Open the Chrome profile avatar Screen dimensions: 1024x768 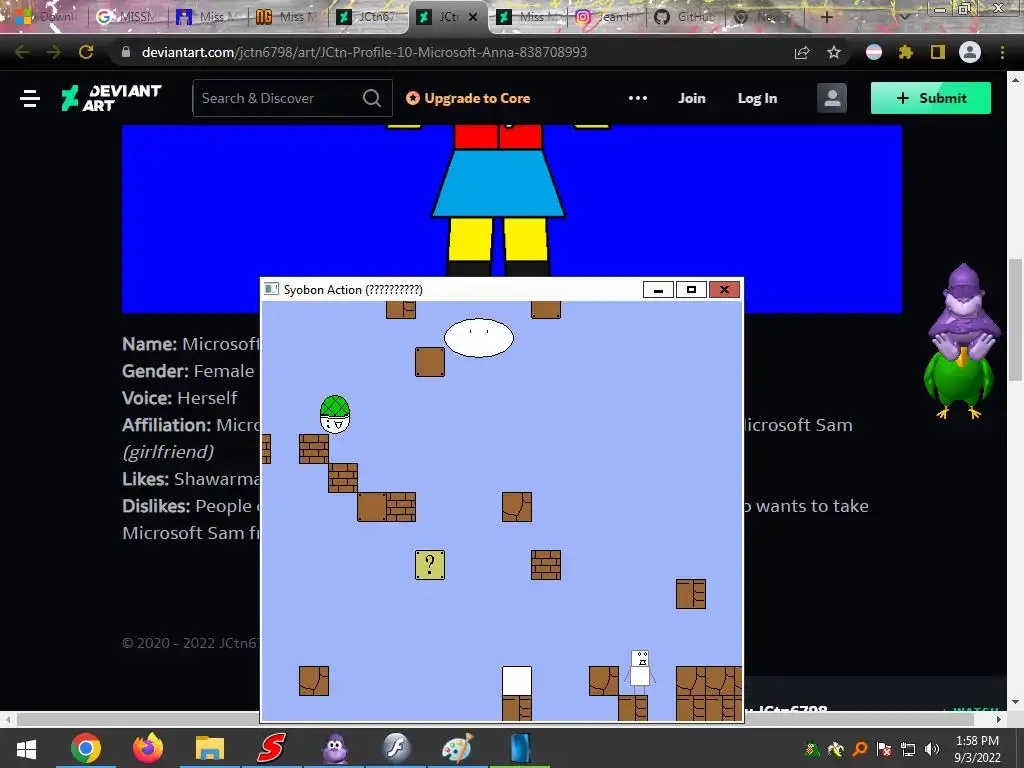[x=970, y=52]
